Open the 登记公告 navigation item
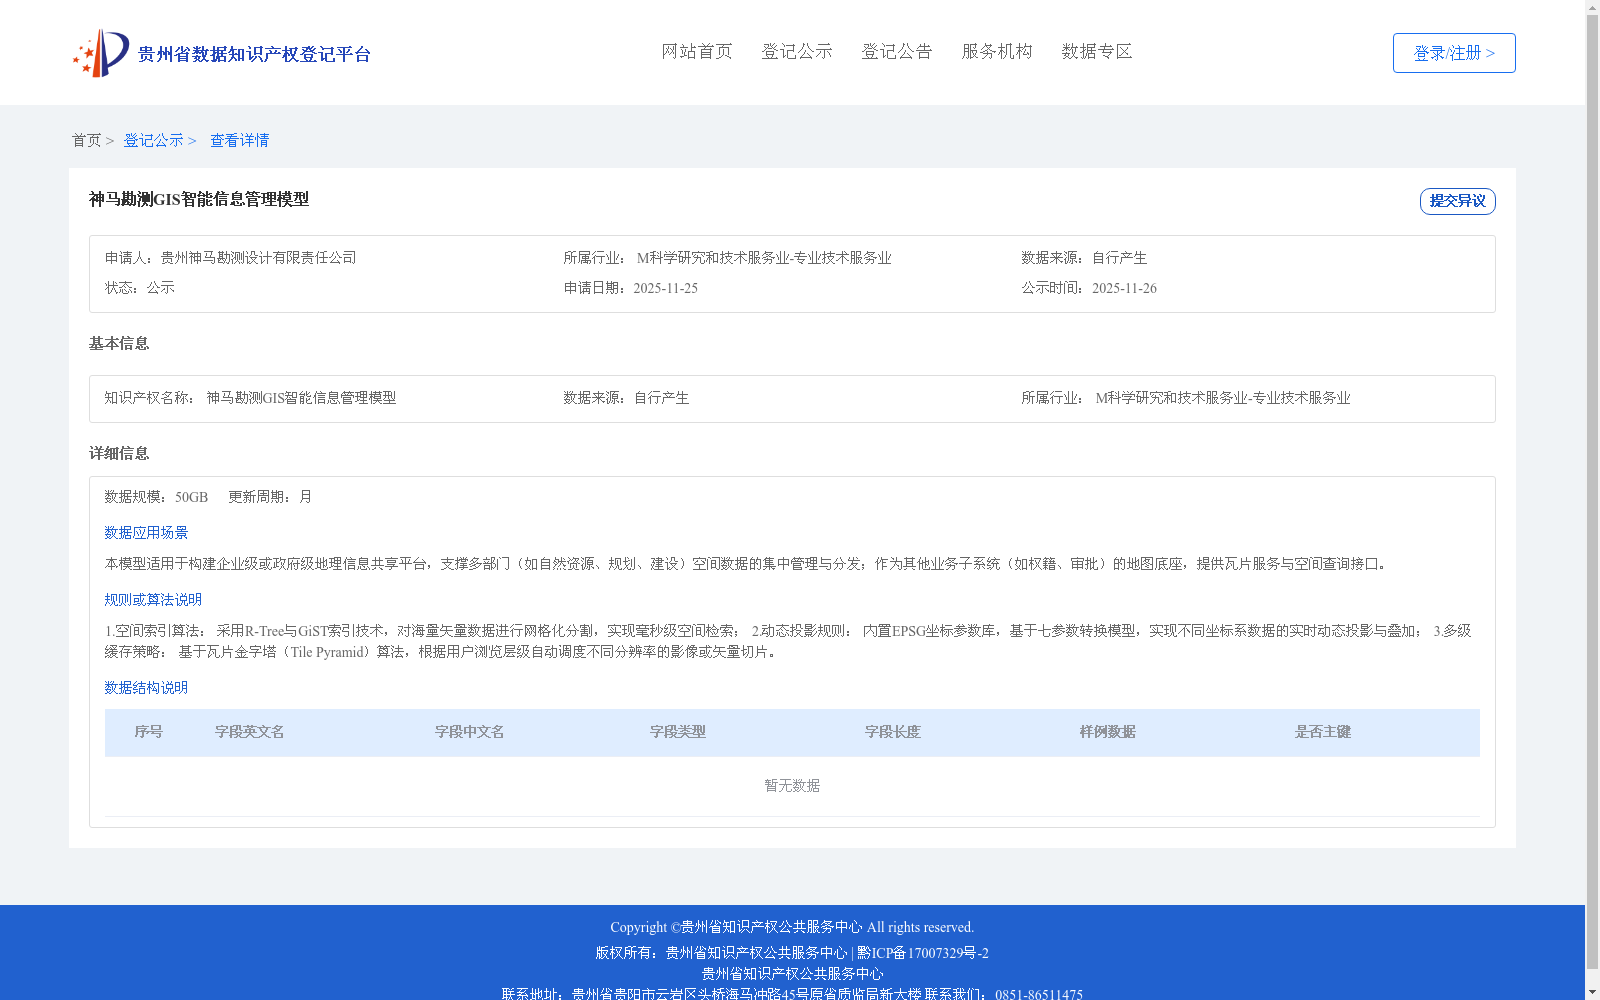 pos(897,52)
